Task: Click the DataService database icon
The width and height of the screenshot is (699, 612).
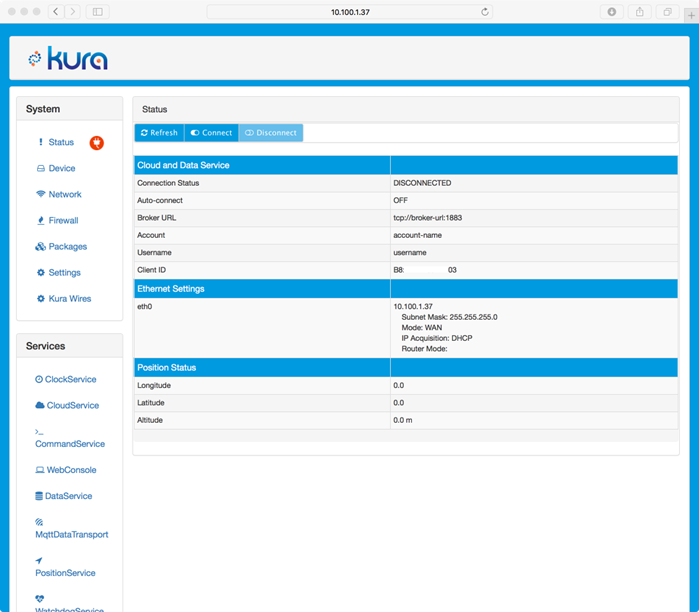Action: 39,496
